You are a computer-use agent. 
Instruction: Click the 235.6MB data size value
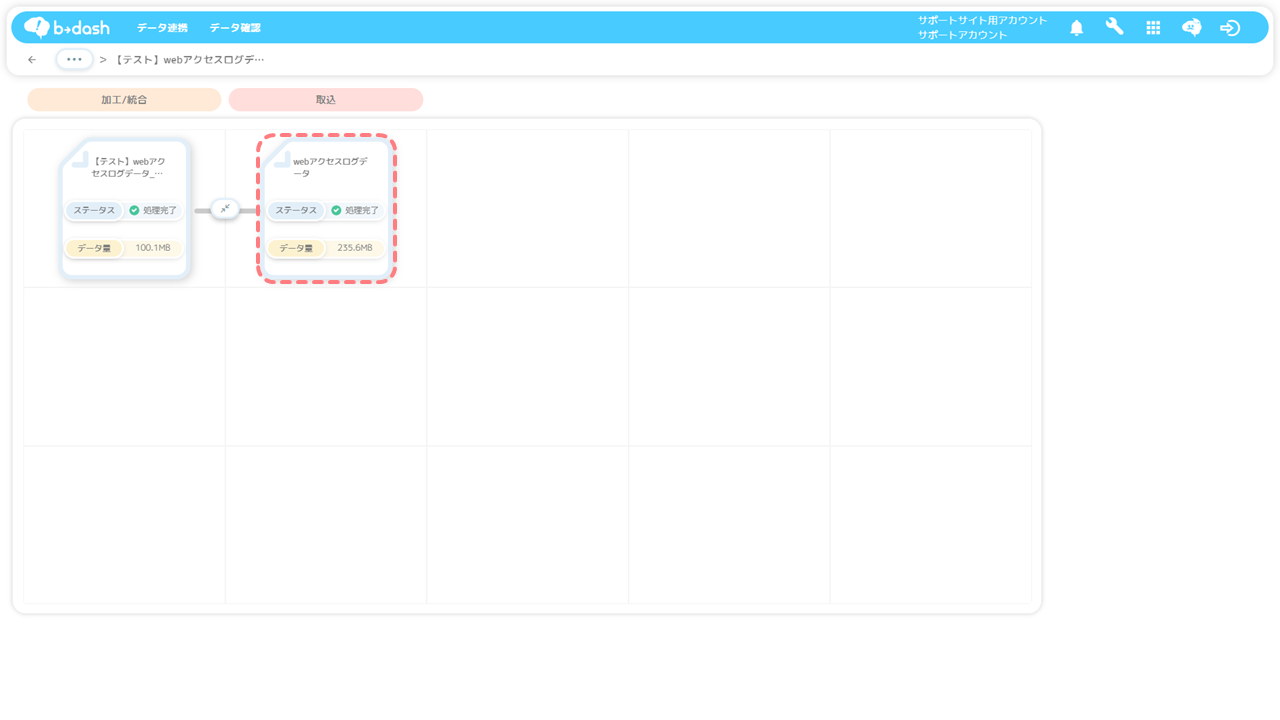[x=355, y=248]
